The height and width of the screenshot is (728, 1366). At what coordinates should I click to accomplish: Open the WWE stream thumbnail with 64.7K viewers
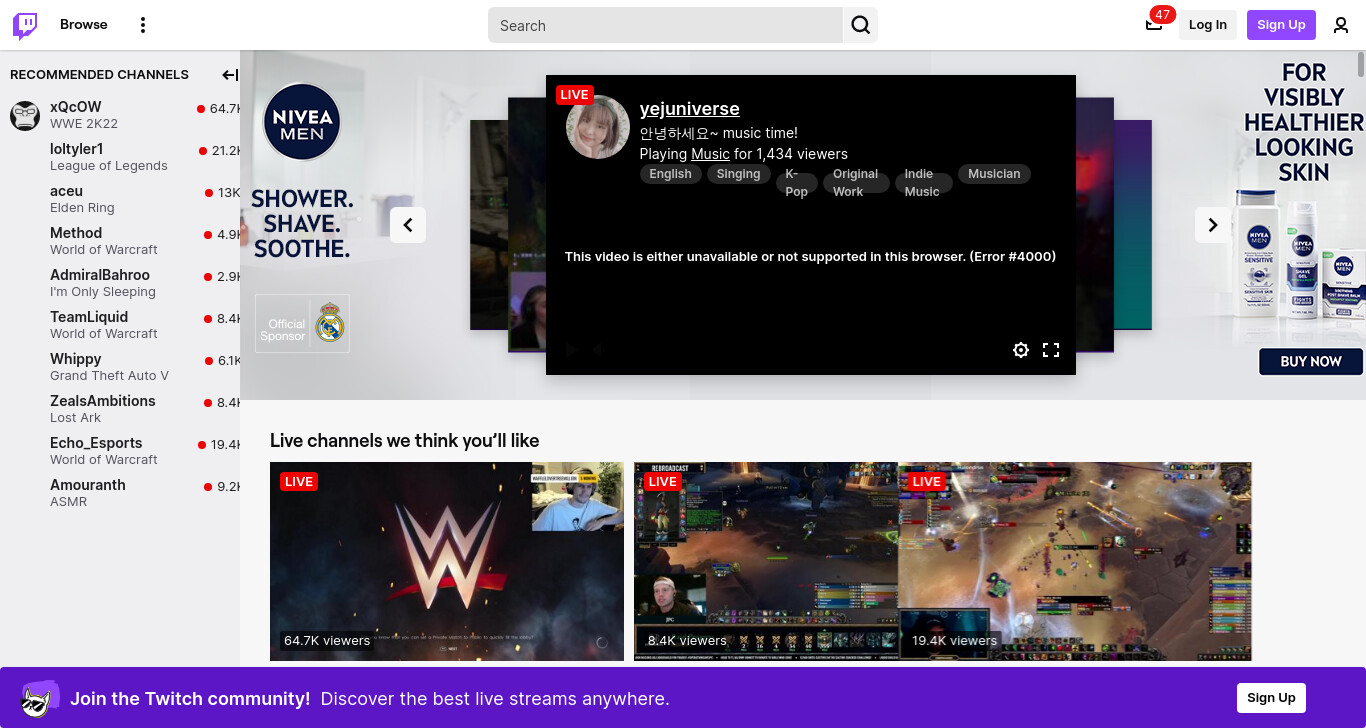pos(447,561)
